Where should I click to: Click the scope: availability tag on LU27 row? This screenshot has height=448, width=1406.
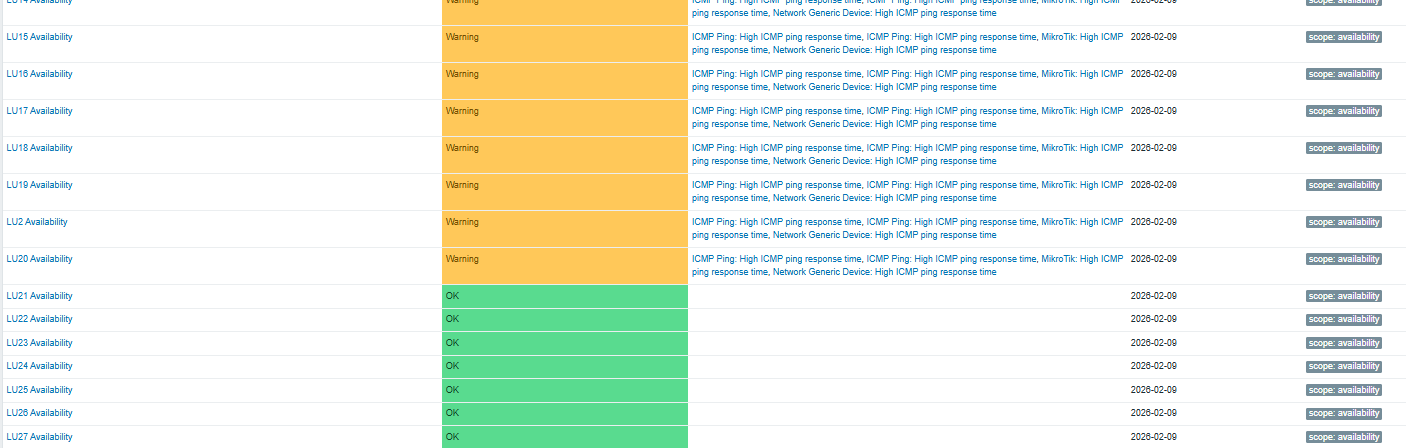pyautogui.click(x=1343, y=437)
